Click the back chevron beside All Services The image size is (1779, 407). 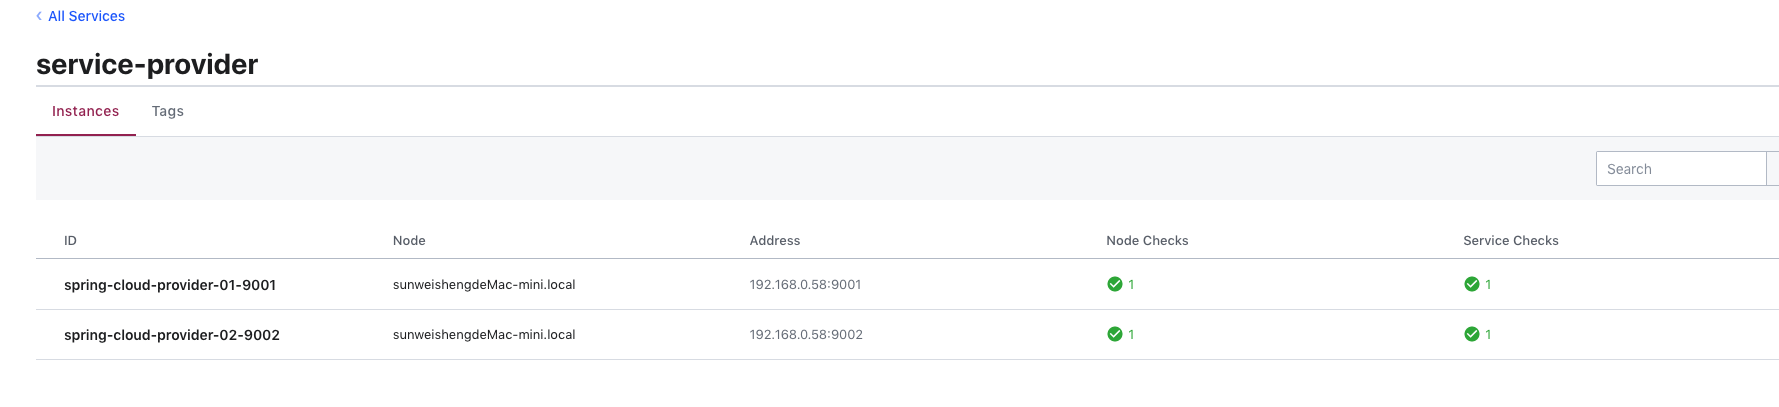(39, 16)
